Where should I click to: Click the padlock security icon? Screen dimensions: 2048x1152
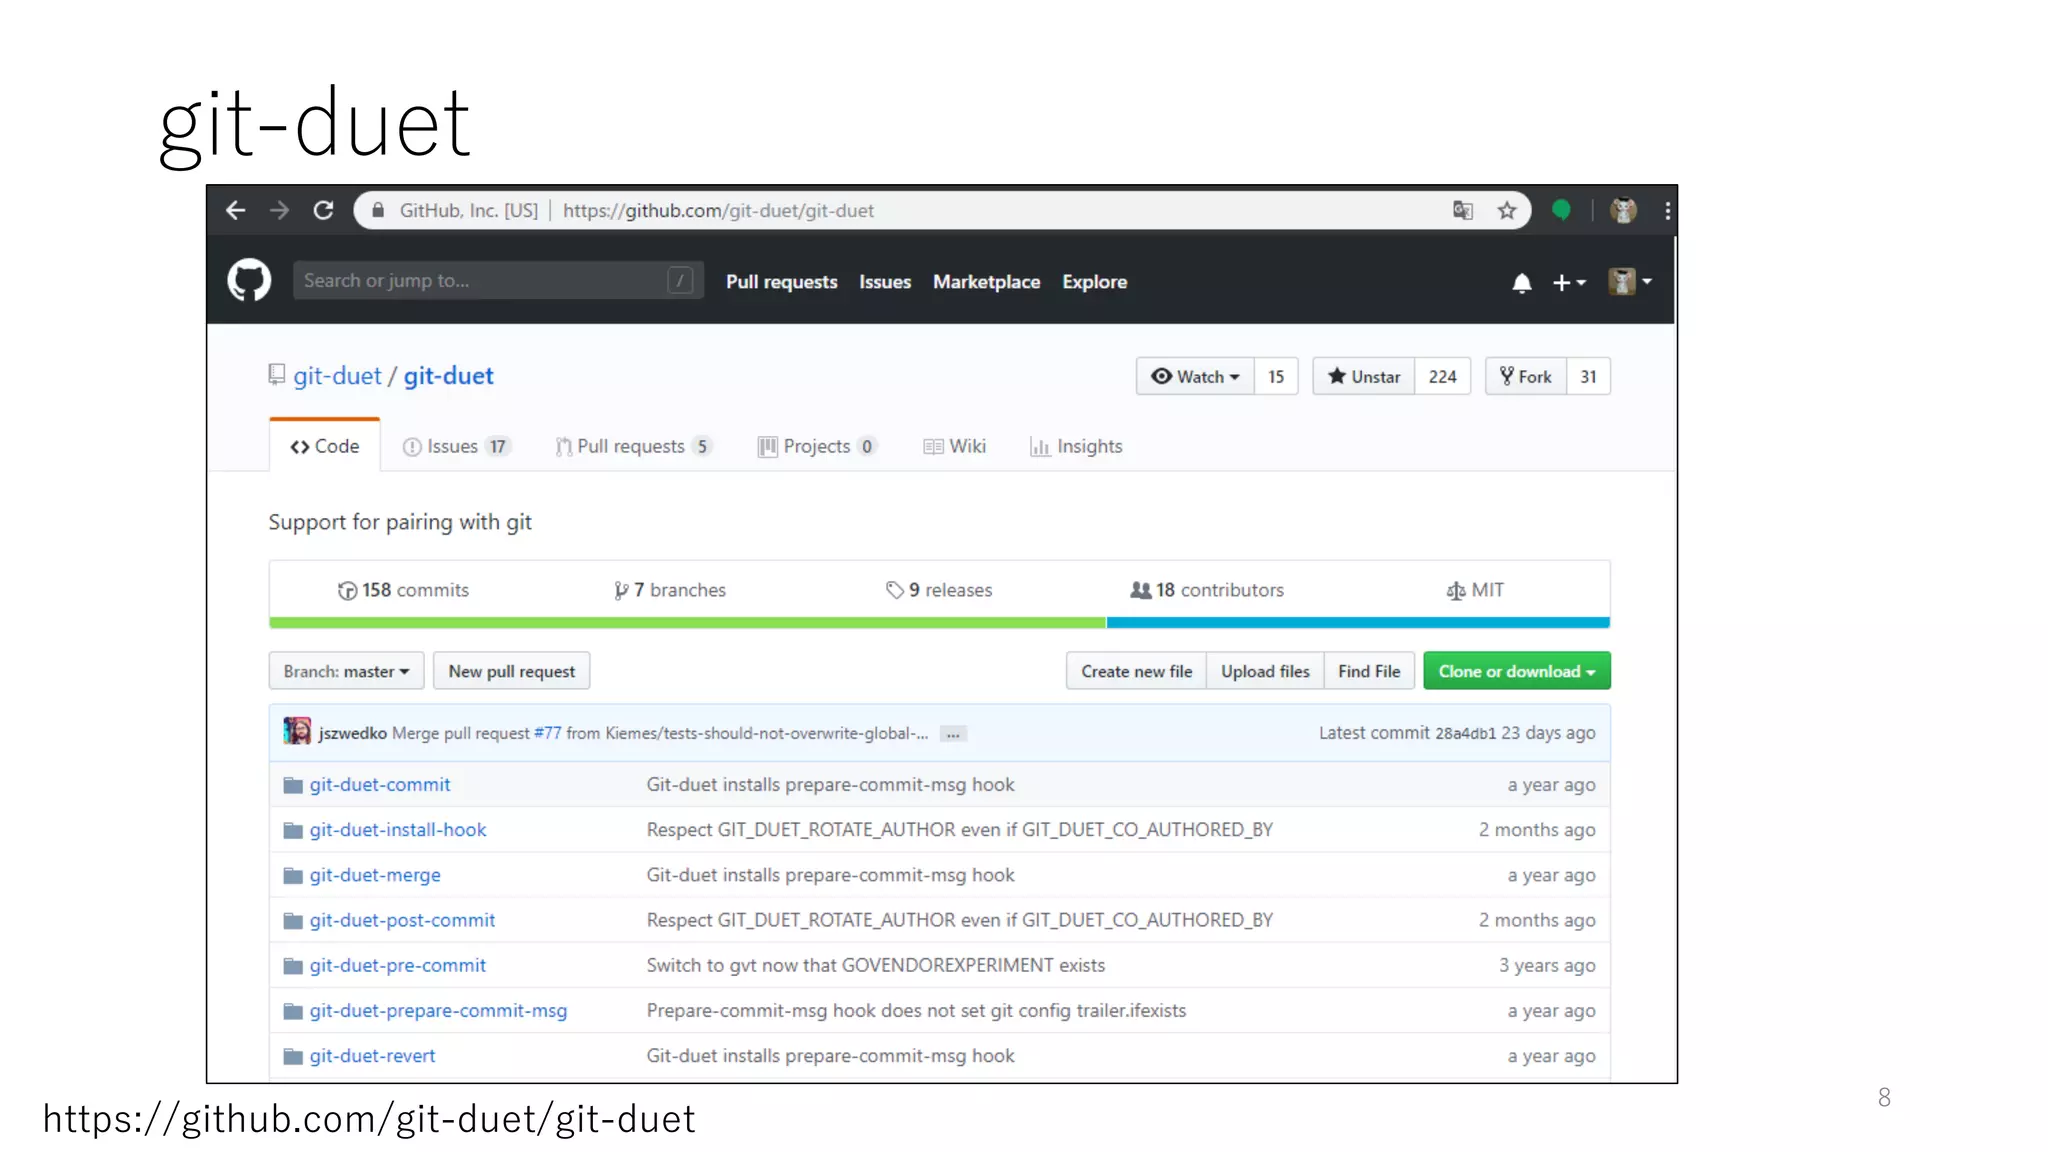(378, 210)
